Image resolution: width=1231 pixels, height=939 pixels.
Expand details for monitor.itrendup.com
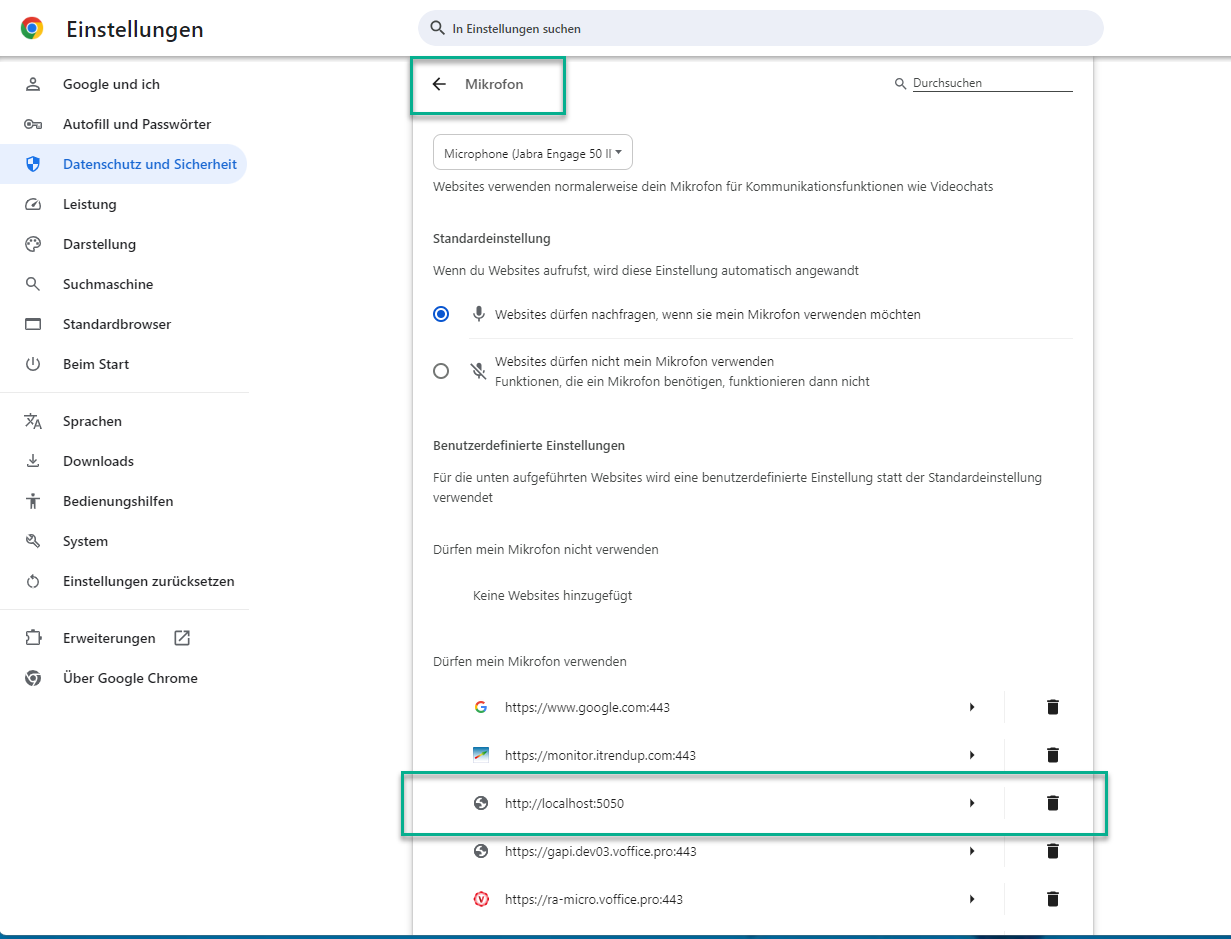pyautogui.click(x=971, y=755)
